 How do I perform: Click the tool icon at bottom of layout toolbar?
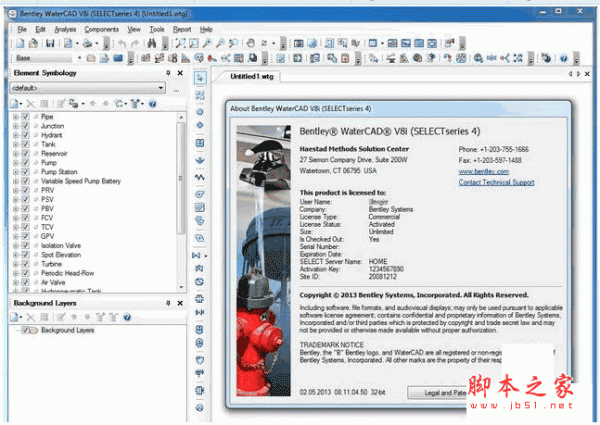coord(200,408)
